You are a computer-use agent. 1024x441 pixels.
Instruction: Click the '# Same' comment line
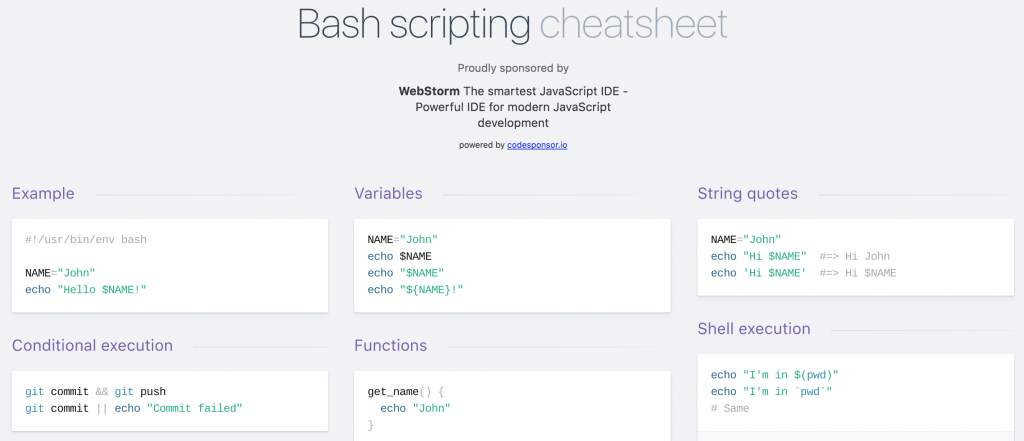click(x=729, y=408)
